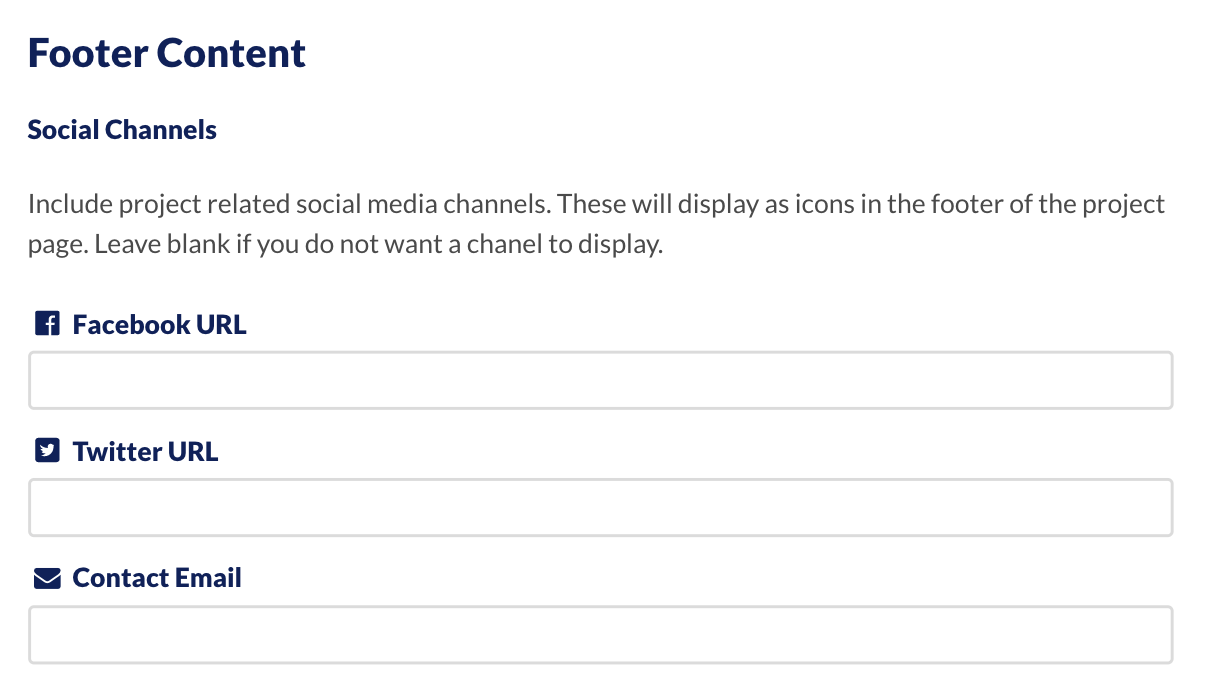Viewport: 1222px width, 690px height.
Task: Click the Footer Content heading
Action: pos(167,53)
